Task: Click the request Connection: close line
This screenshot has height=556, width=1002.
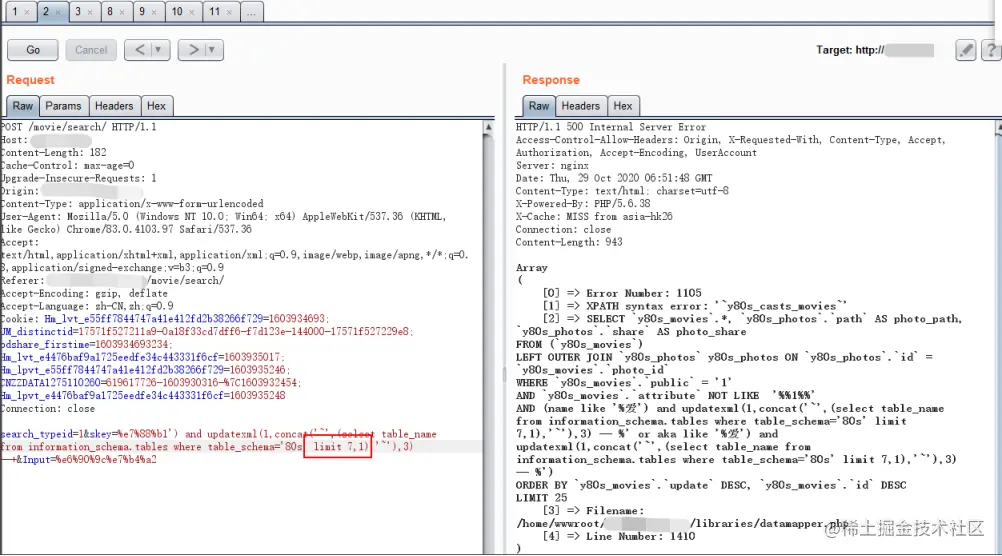Action: point(48,408)
